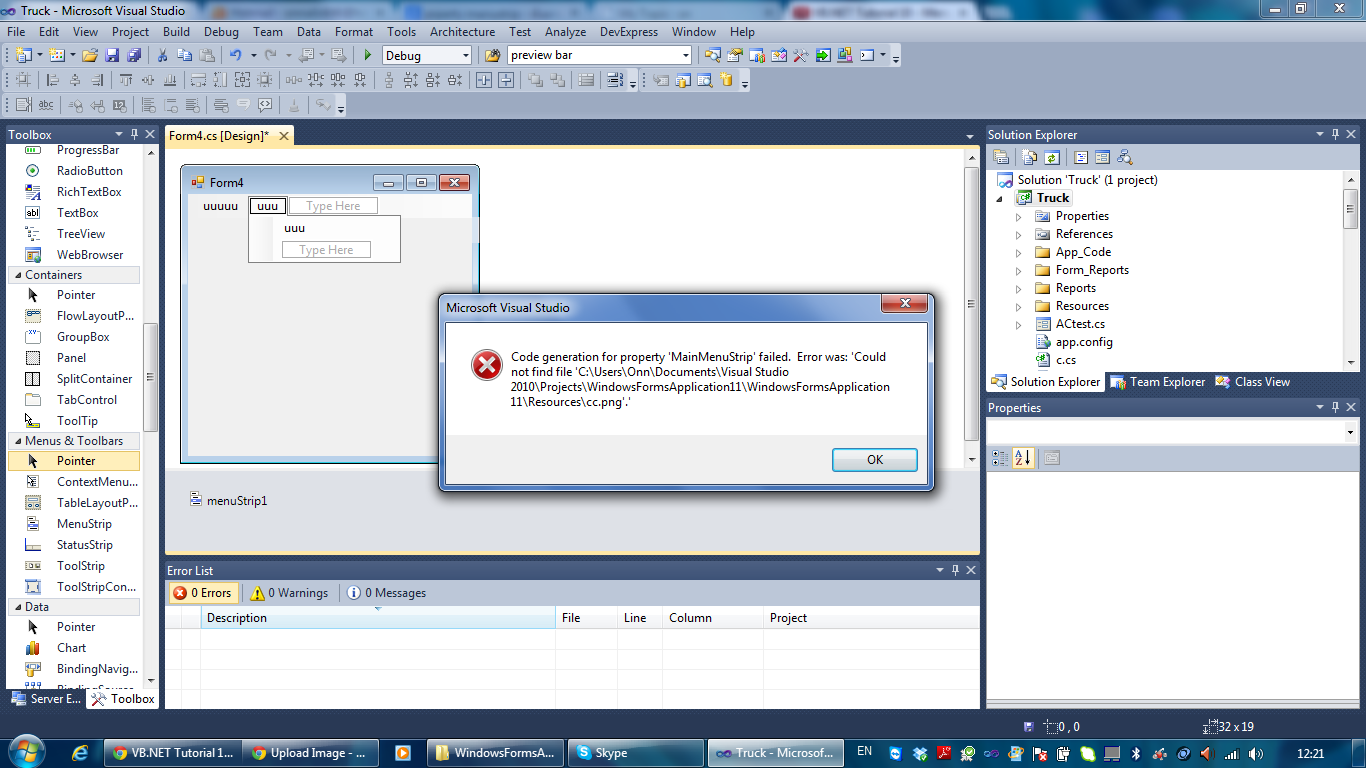Select TabControl in Toolbox
This screenshot has width=1366, height=768.
coord(74,400)
